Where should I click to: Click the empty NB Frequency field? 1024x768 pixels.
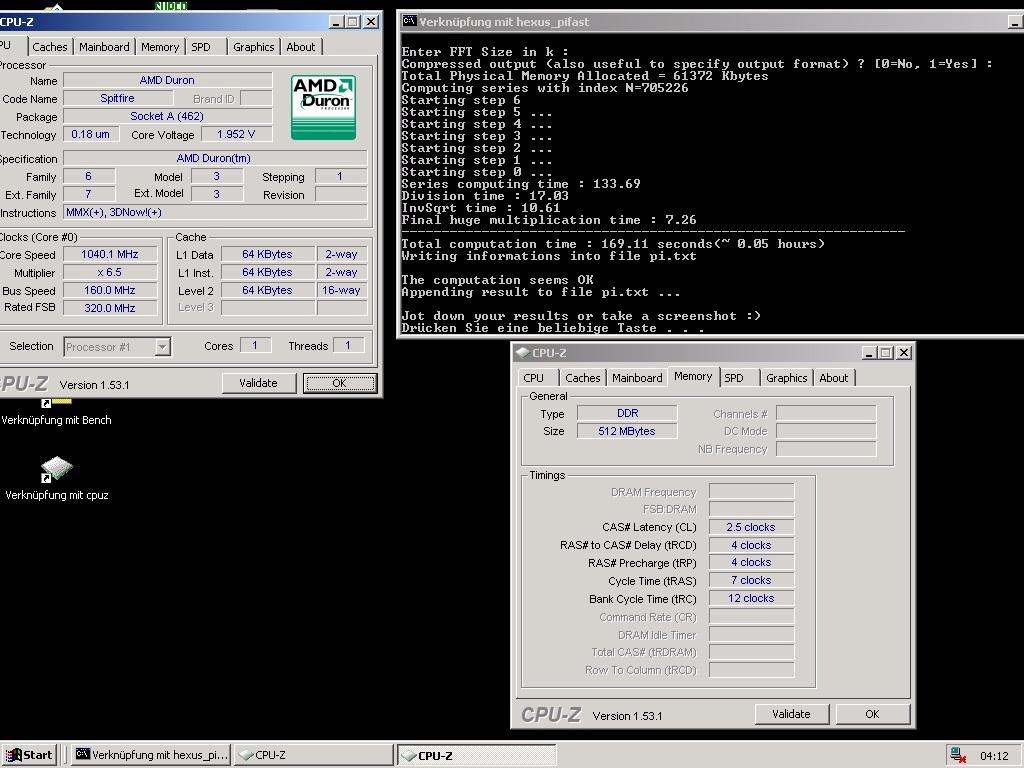826,449
